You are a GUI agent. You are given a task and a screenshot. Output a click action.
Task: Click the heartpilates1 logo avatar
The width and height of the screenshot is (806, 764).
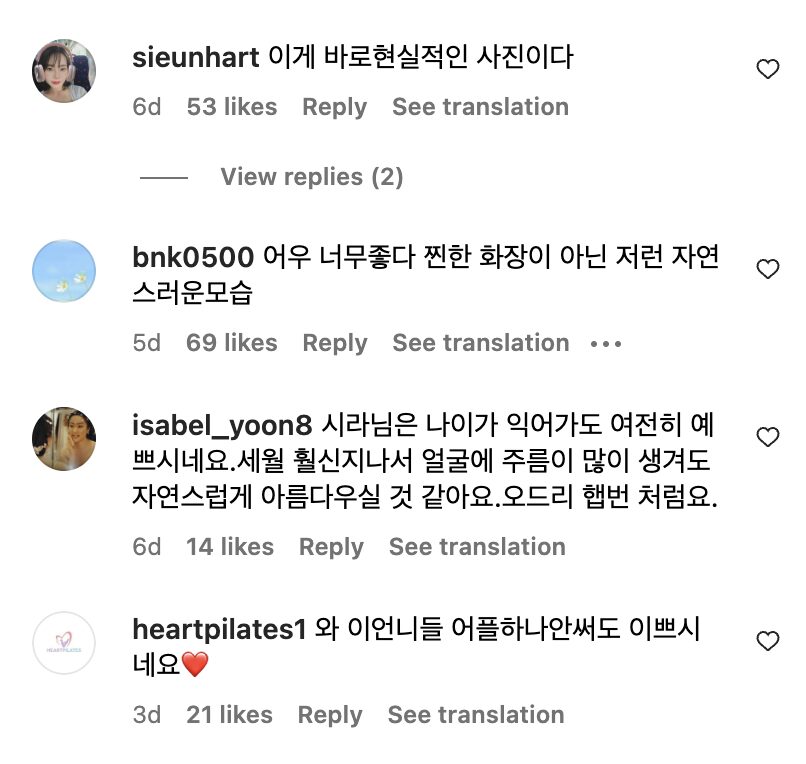pos(64,643)
